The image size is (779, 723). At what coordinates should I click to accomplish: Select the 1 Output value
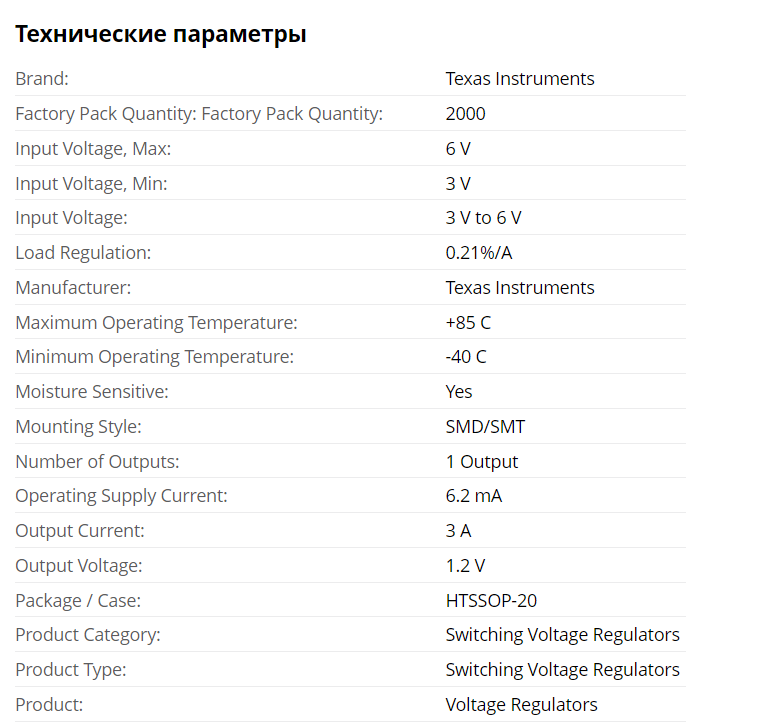point(482,462)
